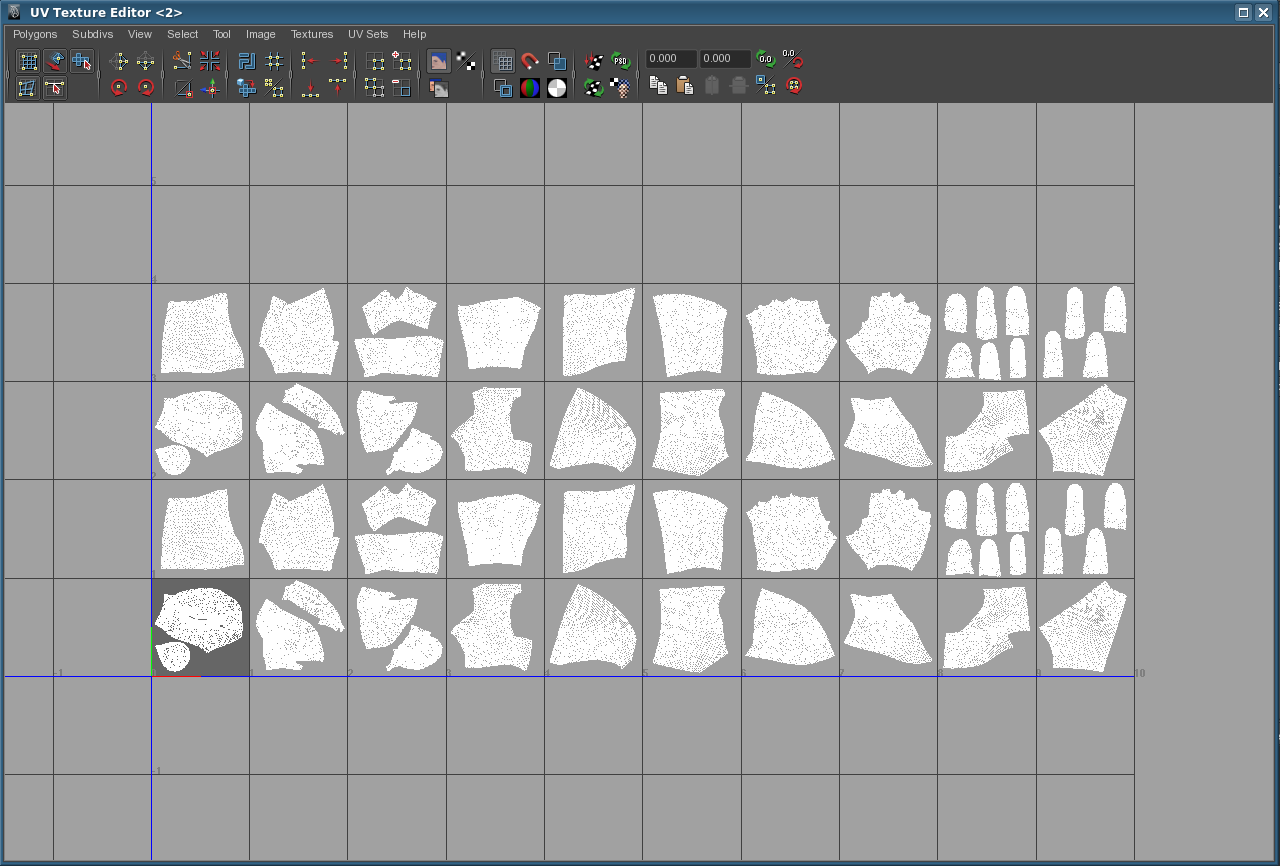Toggle dimmed image display
The image size is (1280, 866).
tap(439, 87)
